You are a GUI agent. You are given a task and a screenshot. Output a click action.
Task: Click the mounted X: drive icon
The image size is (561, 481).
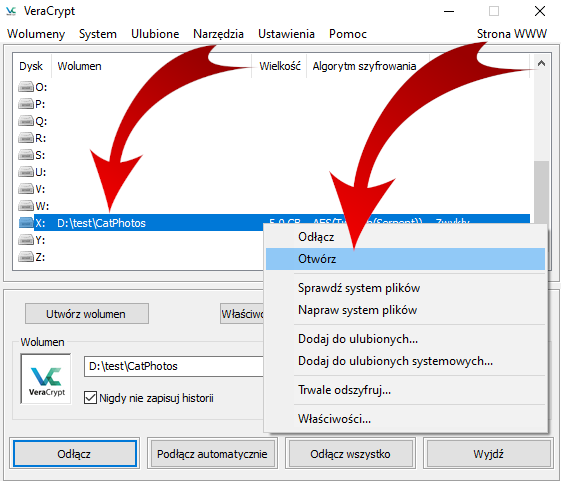point(26,223)
